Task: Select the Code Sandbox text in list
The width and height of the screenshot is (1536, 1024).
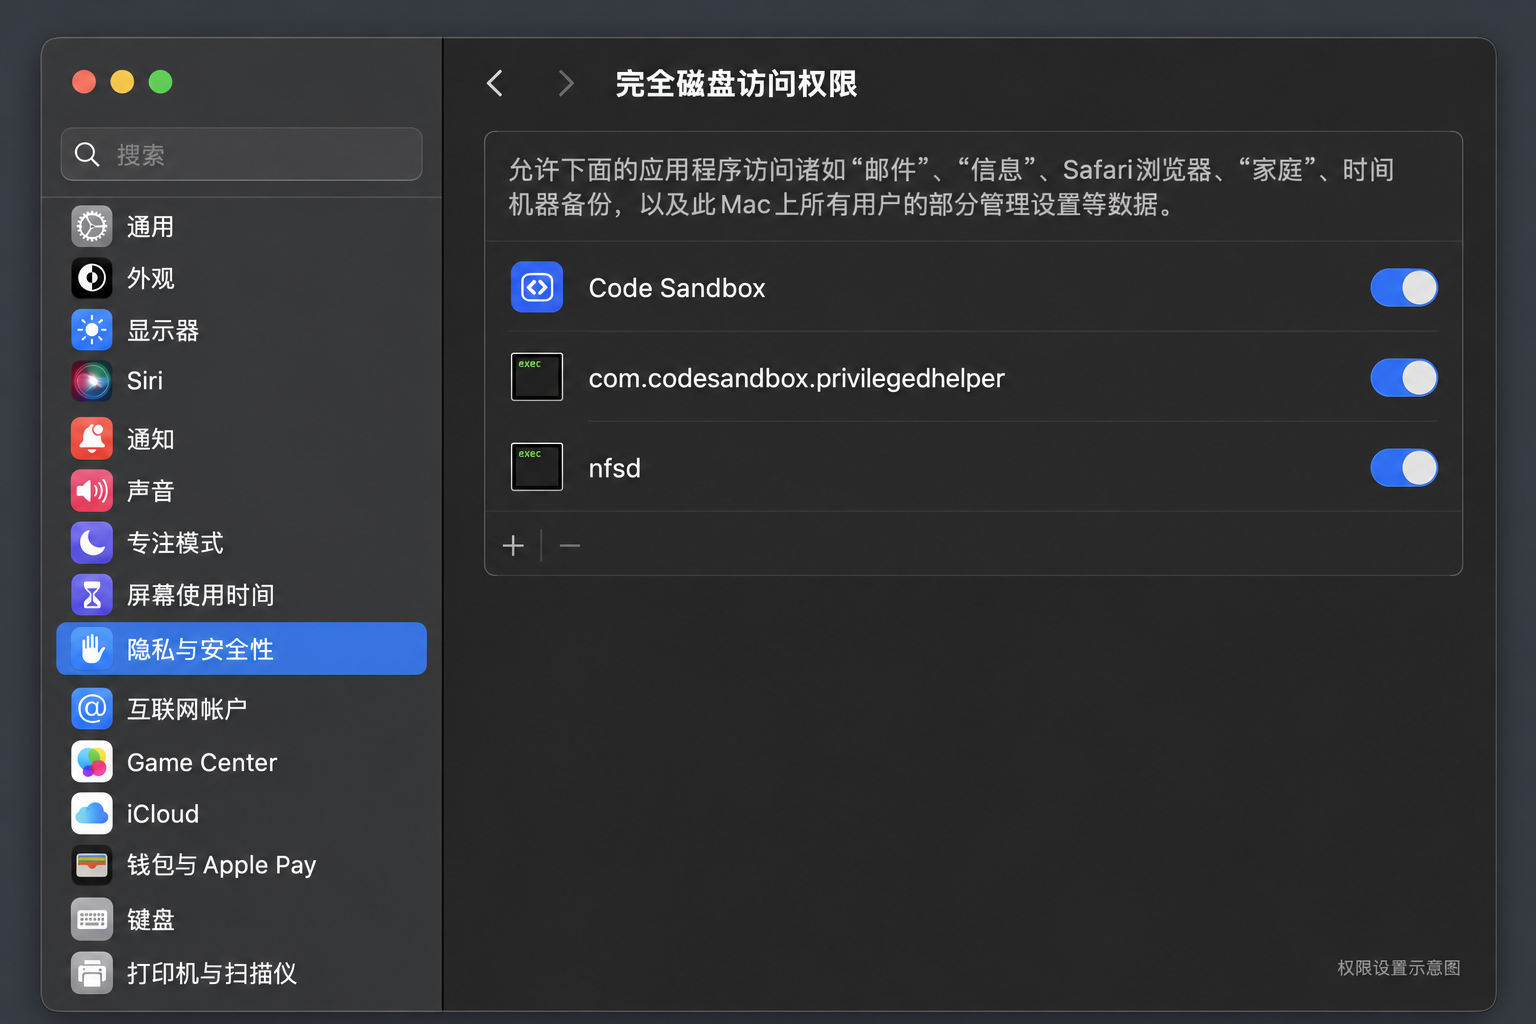Action: [677, 288]
